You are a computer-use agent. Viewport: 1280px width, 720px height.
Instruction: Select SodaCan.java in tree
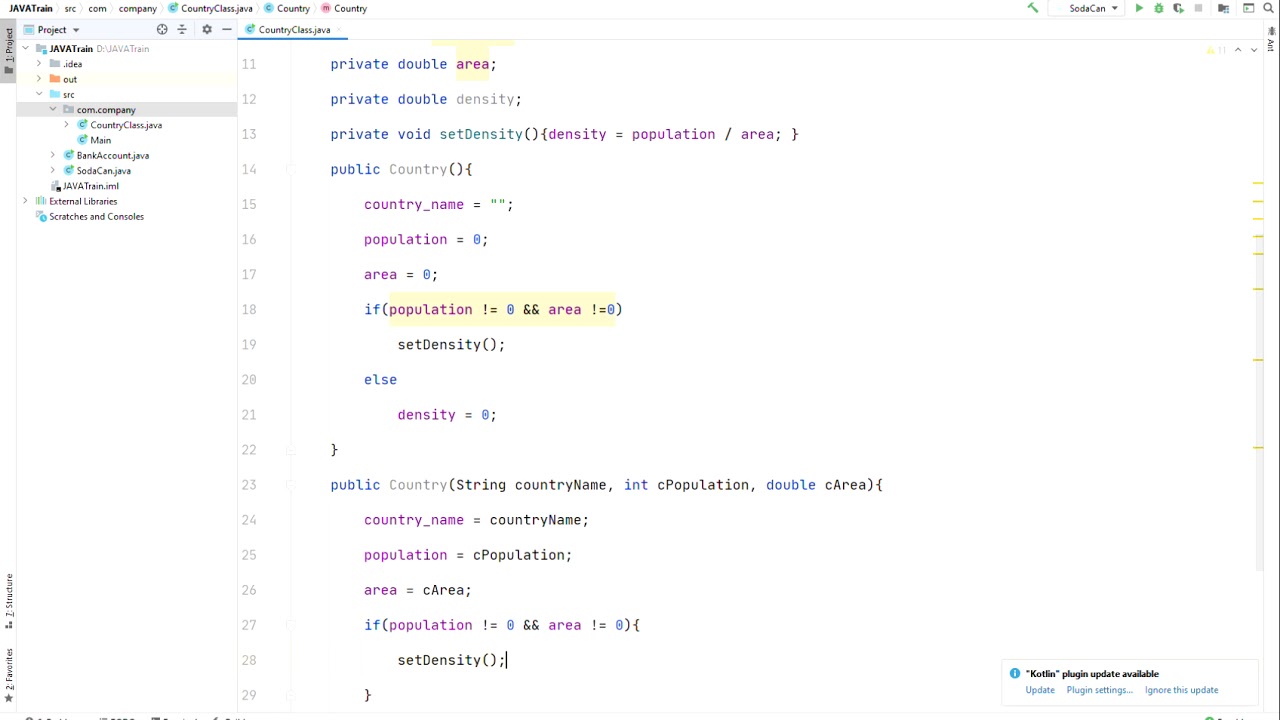103,171
